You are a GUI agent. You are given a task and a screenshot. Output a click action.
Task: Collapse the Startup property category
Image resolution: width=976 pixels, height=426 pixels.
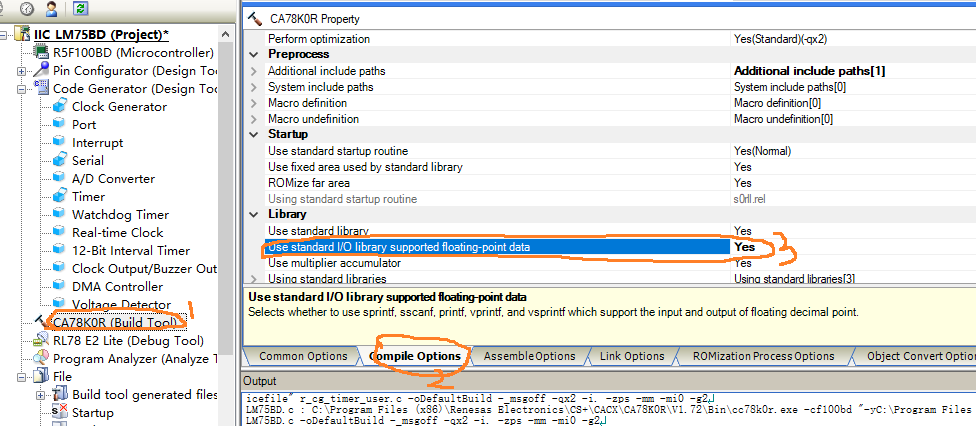coord(253,135)
